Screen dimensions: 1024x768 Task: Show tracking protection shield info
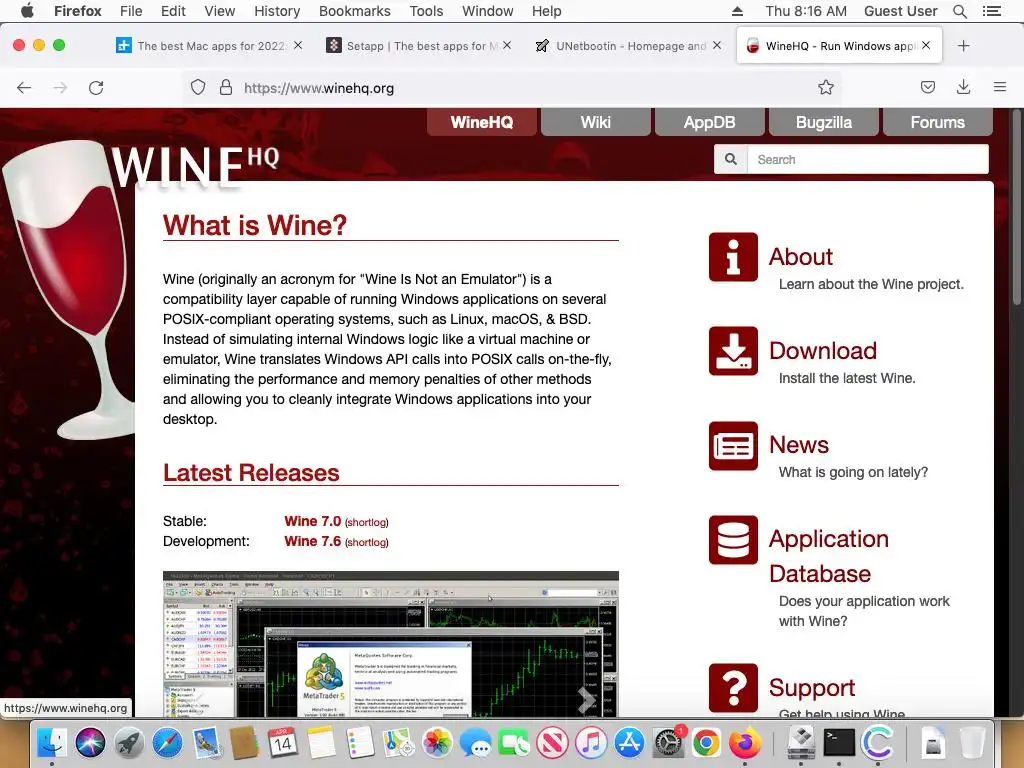tap(198, 88)
